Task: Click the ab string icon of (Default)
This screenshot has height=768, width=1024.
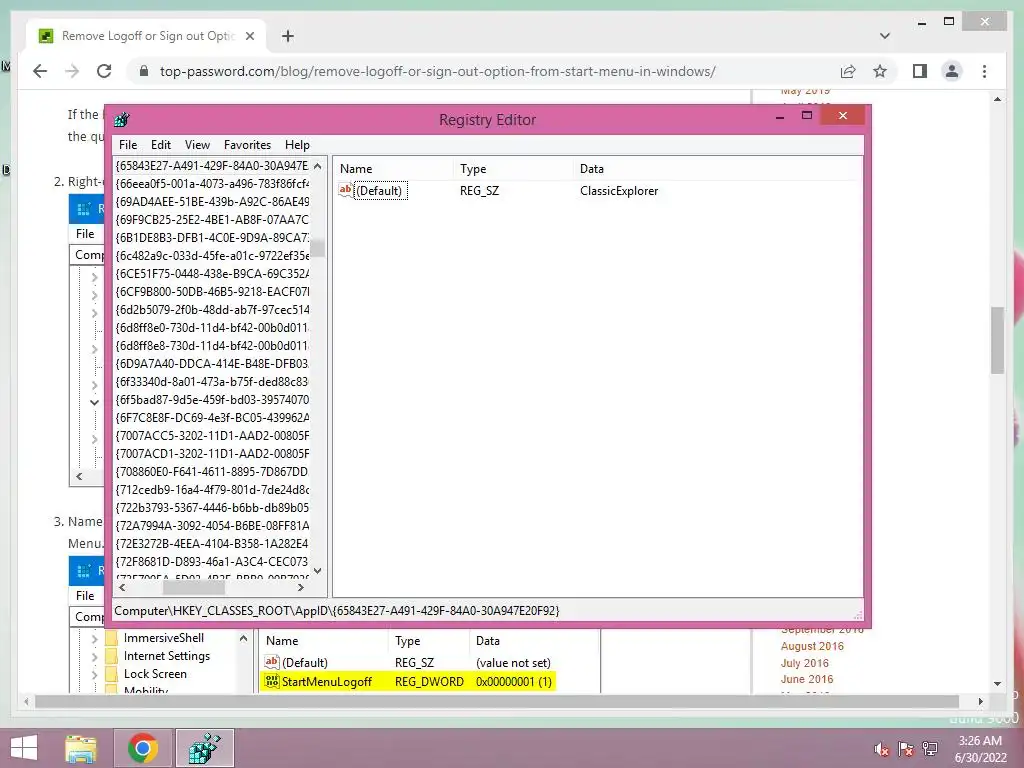Action: pyautogui.click(x=345, y=190)
